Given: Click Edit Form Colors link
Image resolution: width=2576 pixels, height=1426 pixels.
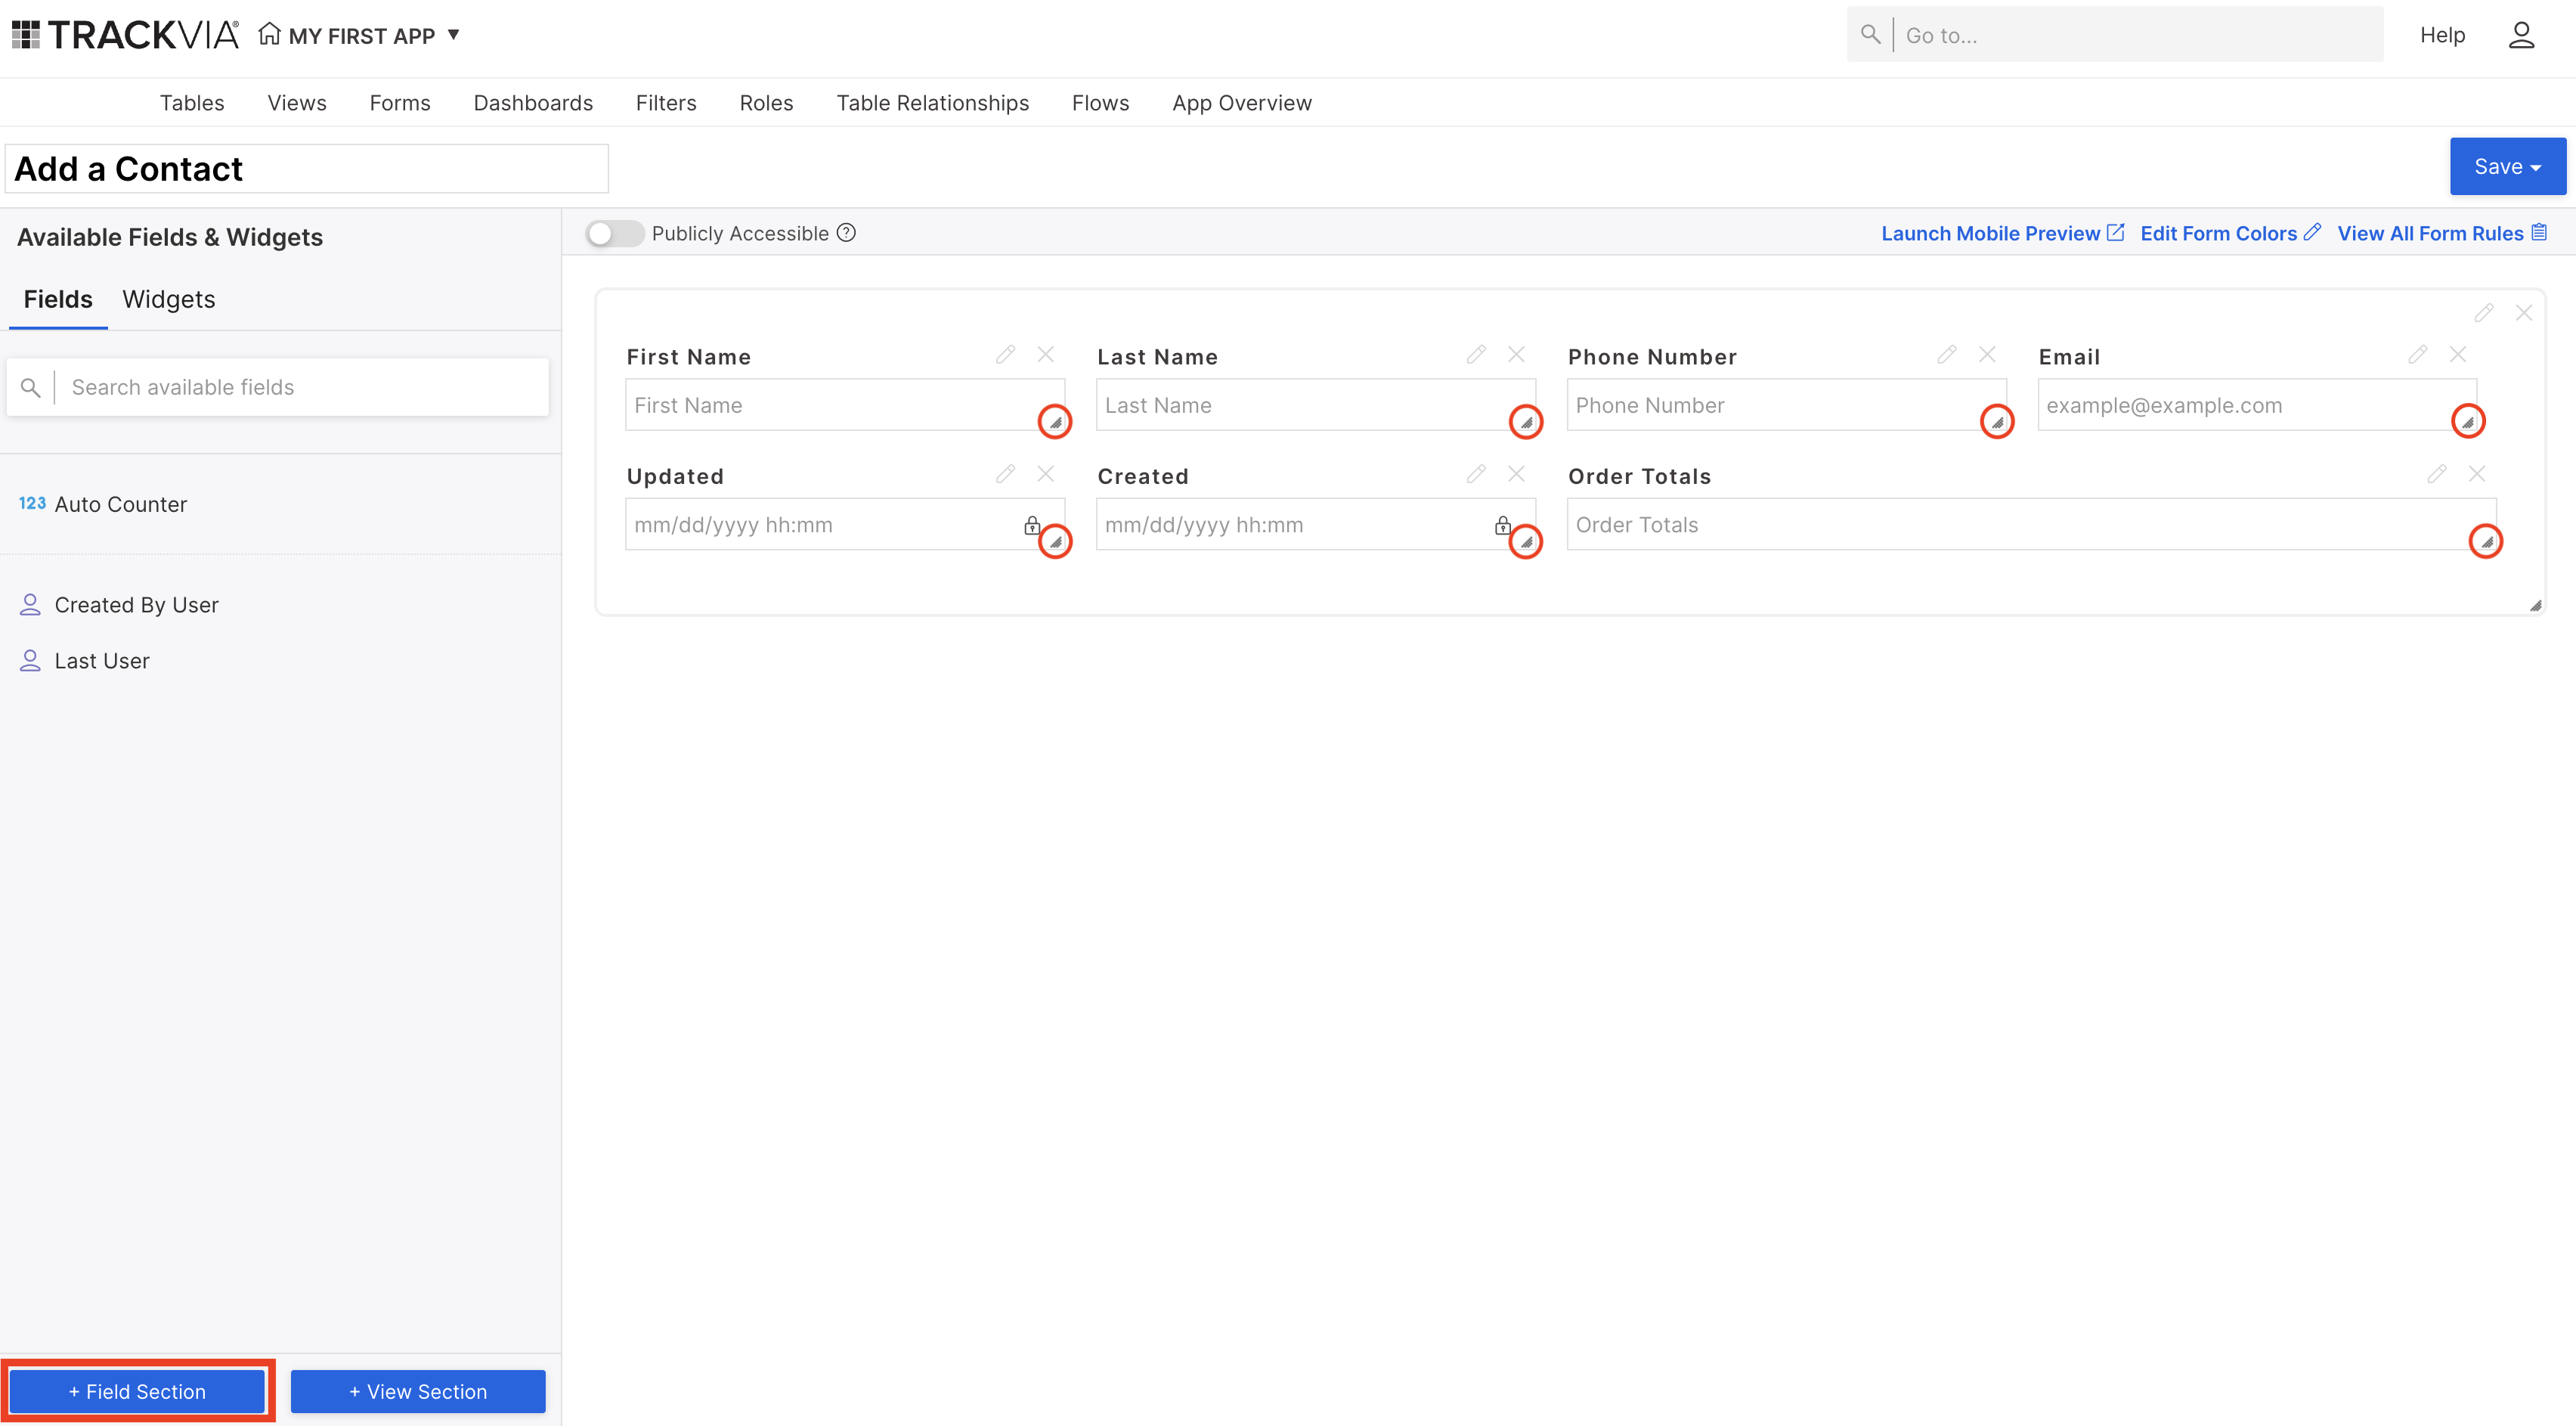Looking at the screenshot, I should pos(2230,233).
